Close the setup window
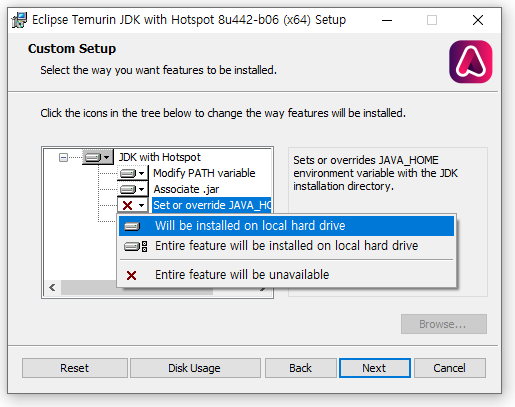Image resolution: width=515 pixels, height=407 pixels. tap(478, 20)
